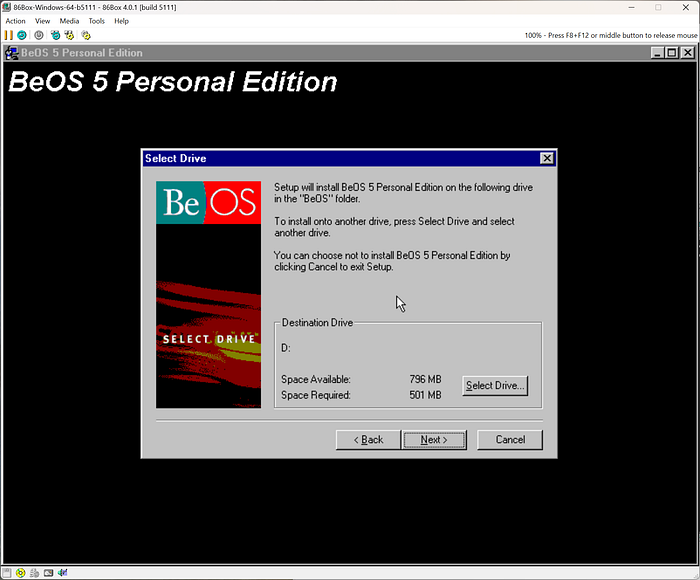Maximize the BeOS 5 Personal Edition window
700x580 pixels.
tap(671, 53)
